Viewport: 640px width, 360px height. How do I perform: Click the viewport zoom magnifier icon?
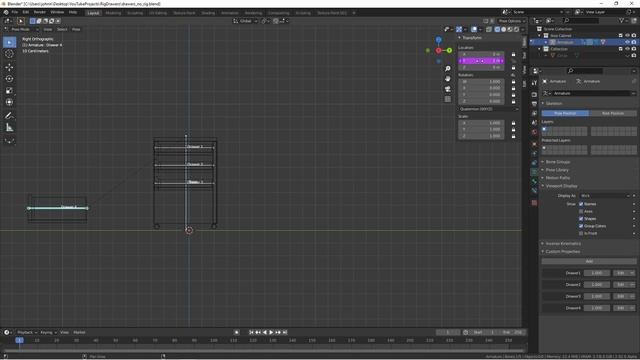pyautogui.click(x=448, y=69)
